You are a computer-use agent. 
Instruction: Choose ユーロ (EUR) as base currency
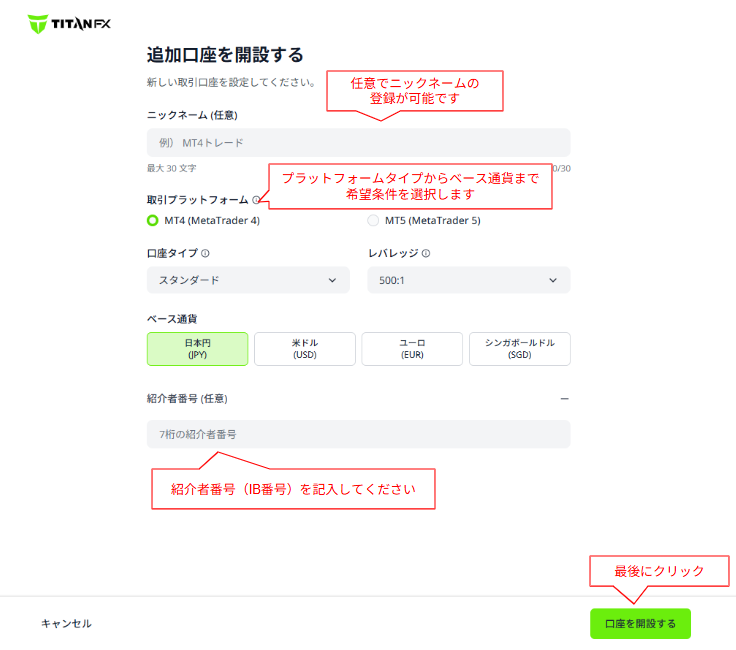pyautogui.click(x=412, y=349)
